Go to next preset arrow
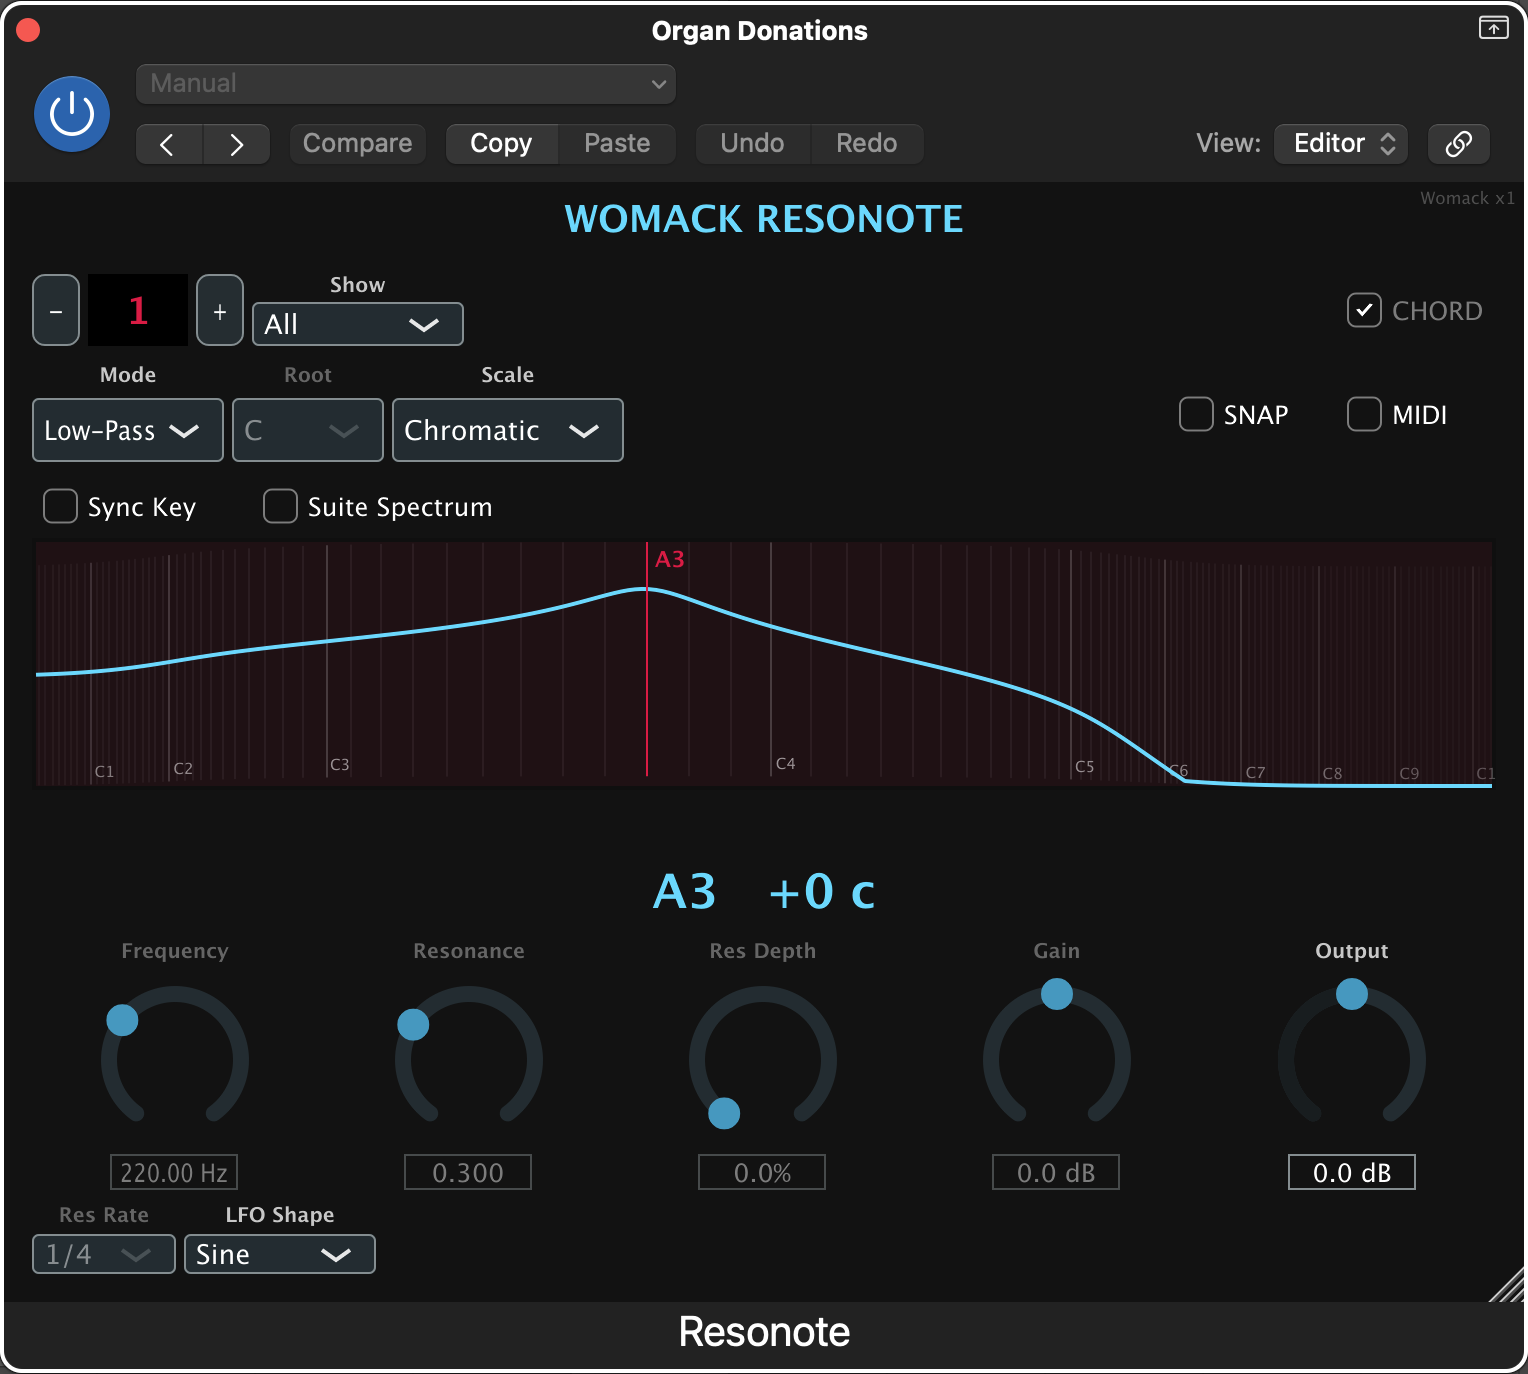Viewport: 1528px width, 1374px height. (x=237, y=144)
